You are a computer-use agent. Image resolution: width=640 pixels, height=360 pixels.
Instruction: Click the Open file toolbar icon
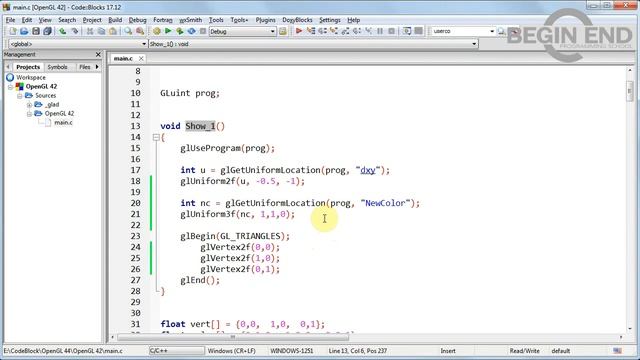click(x=24, y=31)
